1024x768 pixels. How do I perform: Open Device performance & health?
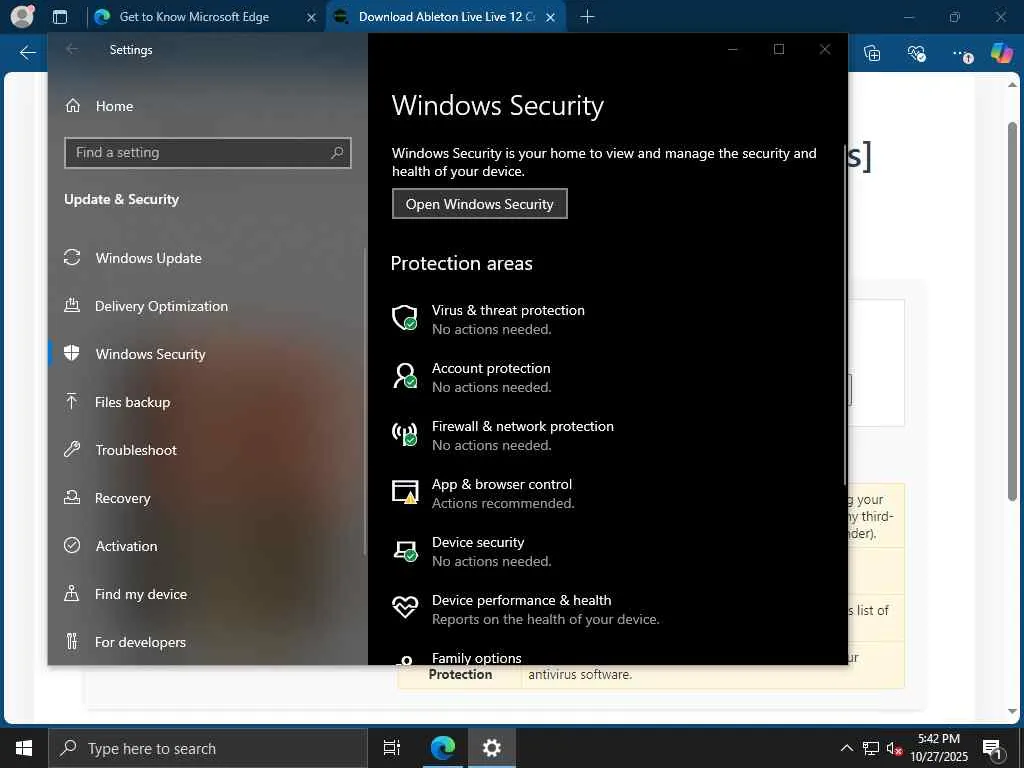tap(525, 609)
